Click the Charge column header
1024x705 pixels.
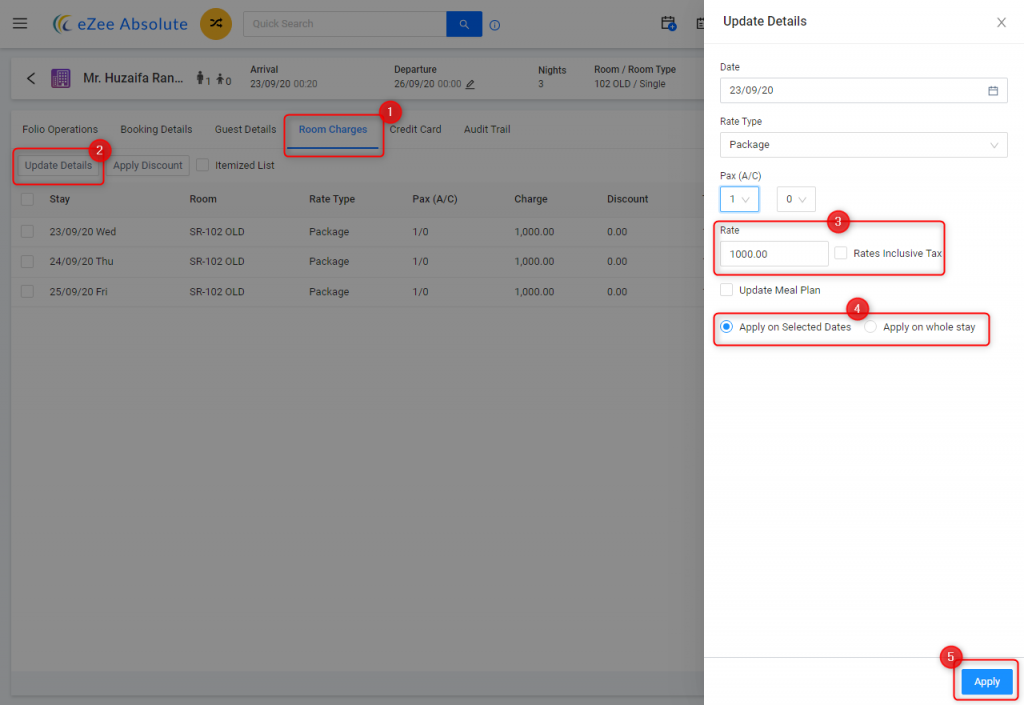coord(531,199)
